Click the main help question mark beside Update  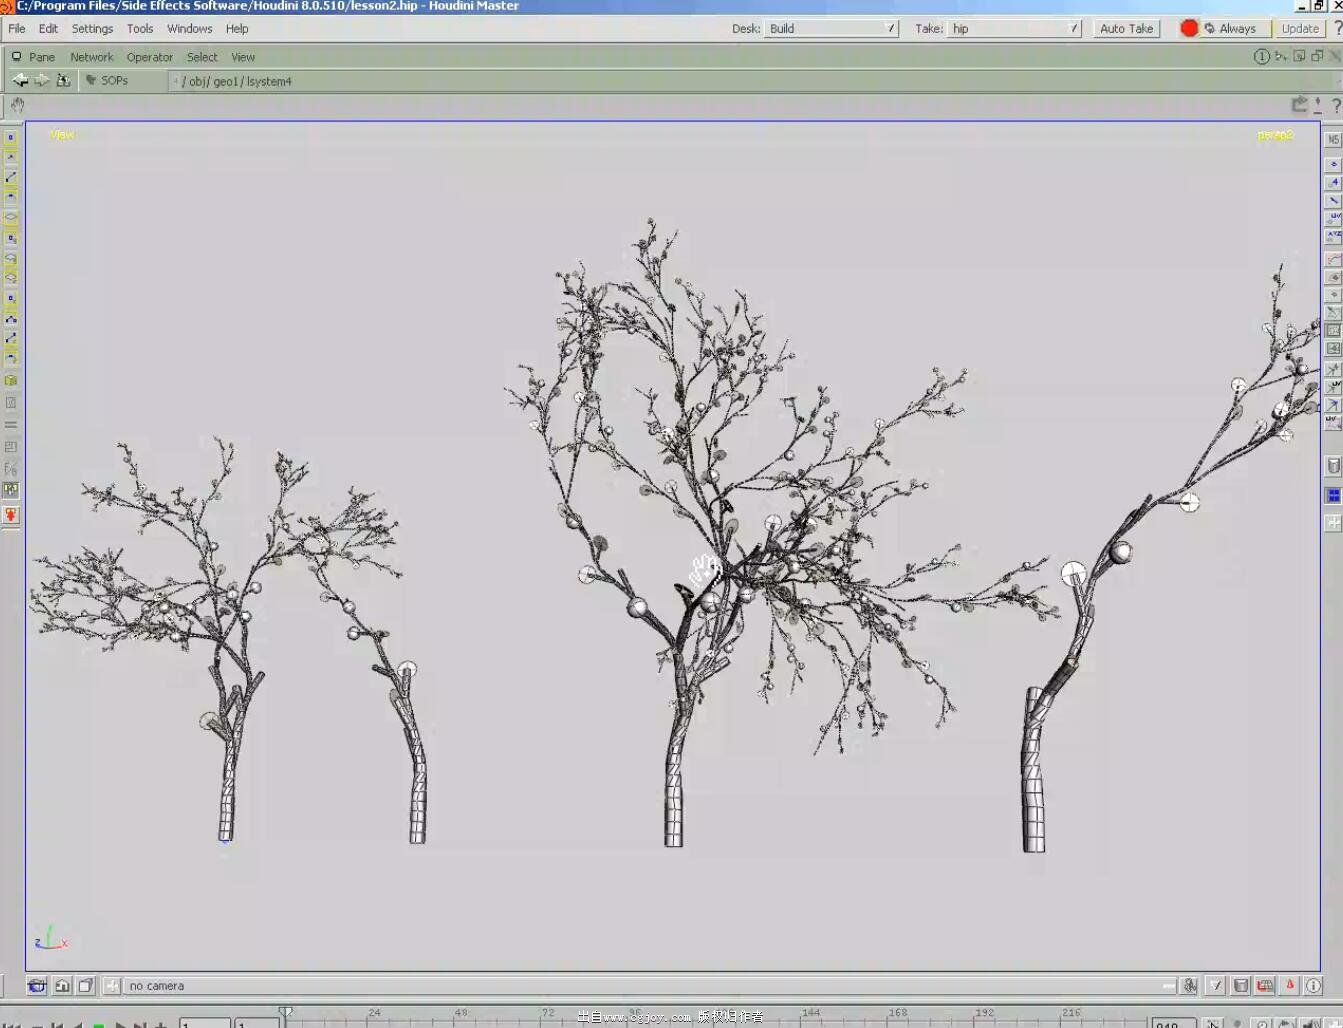tap(1338, 28)
